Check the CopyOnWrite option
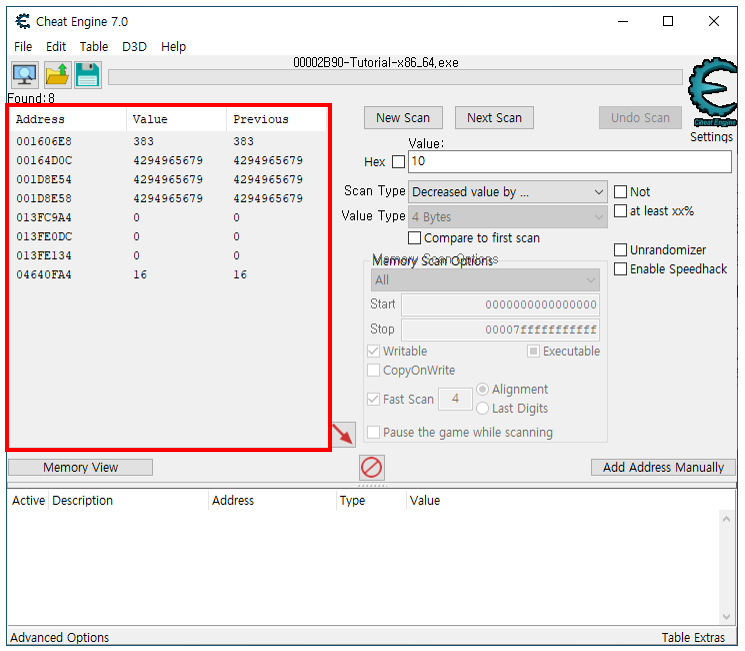The image size is (745, 651). tap(373, 370)
